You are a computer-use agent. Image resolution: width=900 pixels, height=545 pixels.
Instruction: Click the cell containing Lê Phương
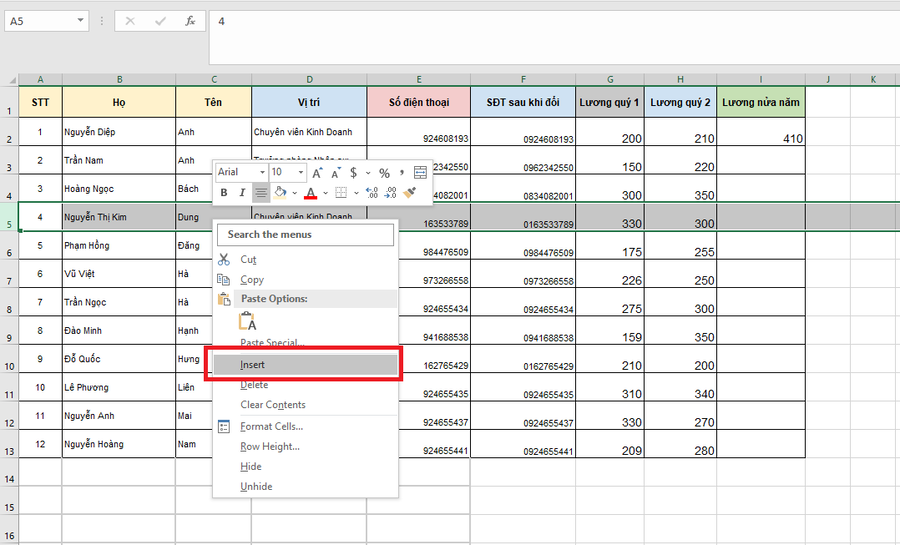119,387
